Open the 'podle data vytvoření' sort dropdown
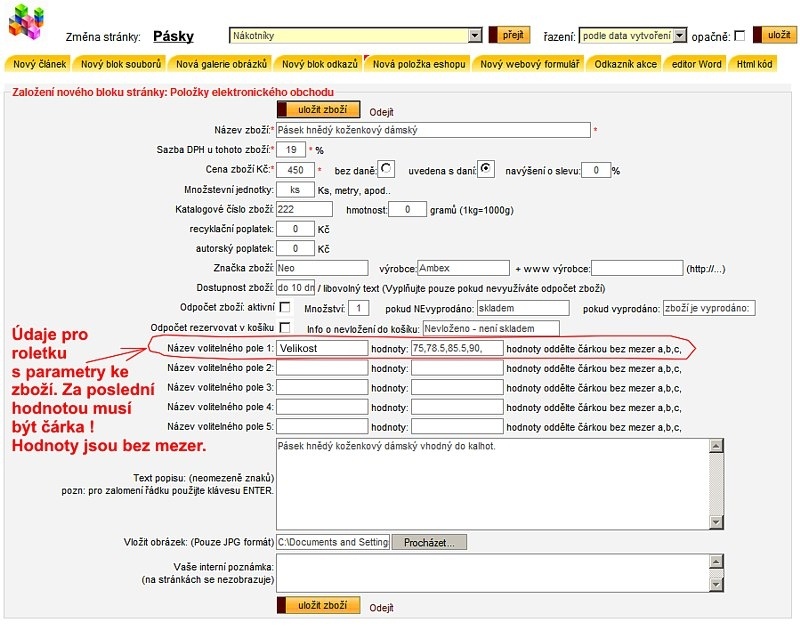Screen dimensions: 800x631 [633, 36]
